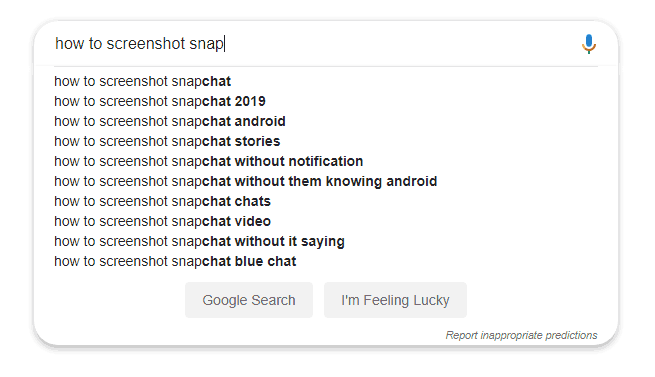Viewport: 655px width, 377px height.
Task: Click the I'm Feeling Lucky button
Action: [x=395, y=300]
